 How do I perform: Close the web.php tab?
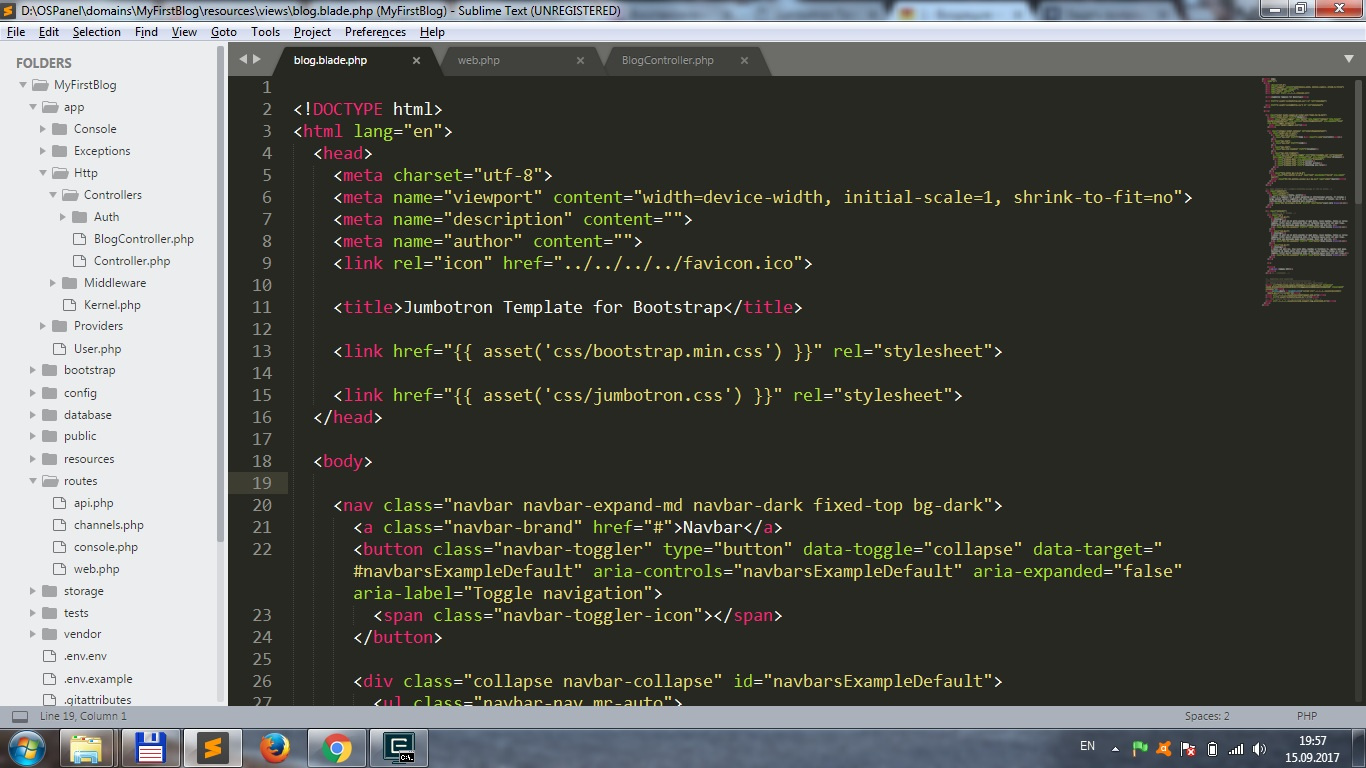(x=580, y=60)
